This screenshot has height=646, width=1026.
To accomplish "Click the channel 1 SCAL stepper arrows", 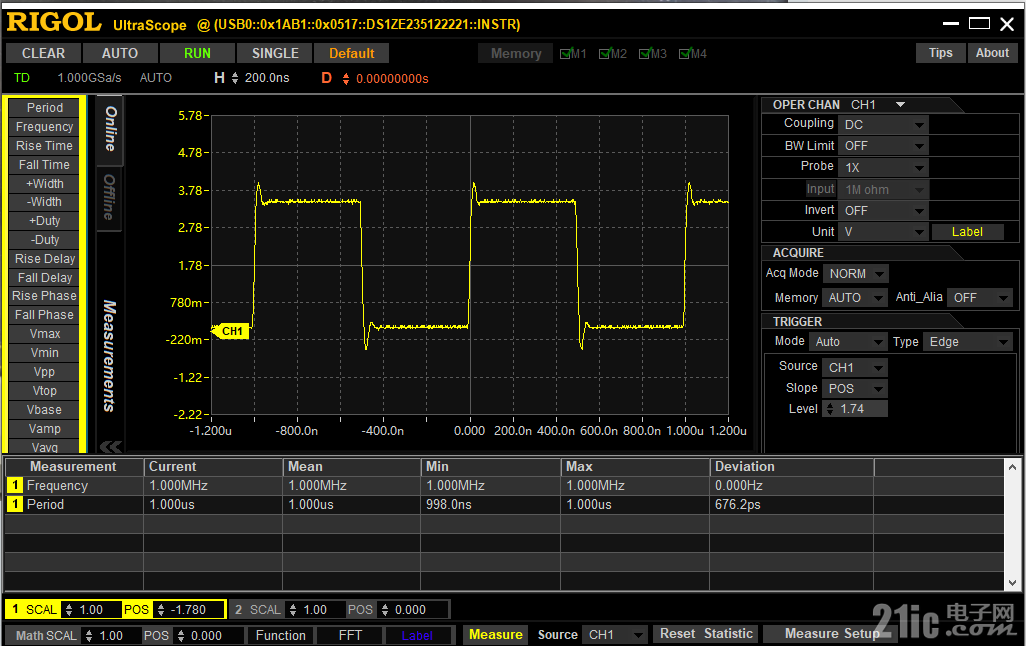I will [x=69, y=610].
